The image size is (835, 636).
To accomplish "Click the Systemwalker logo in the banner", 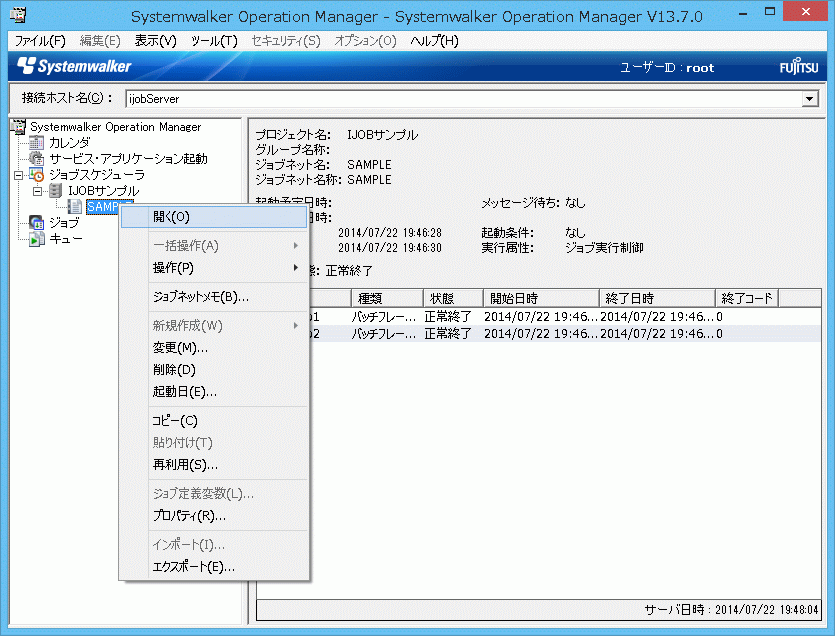I will point(74,66).
